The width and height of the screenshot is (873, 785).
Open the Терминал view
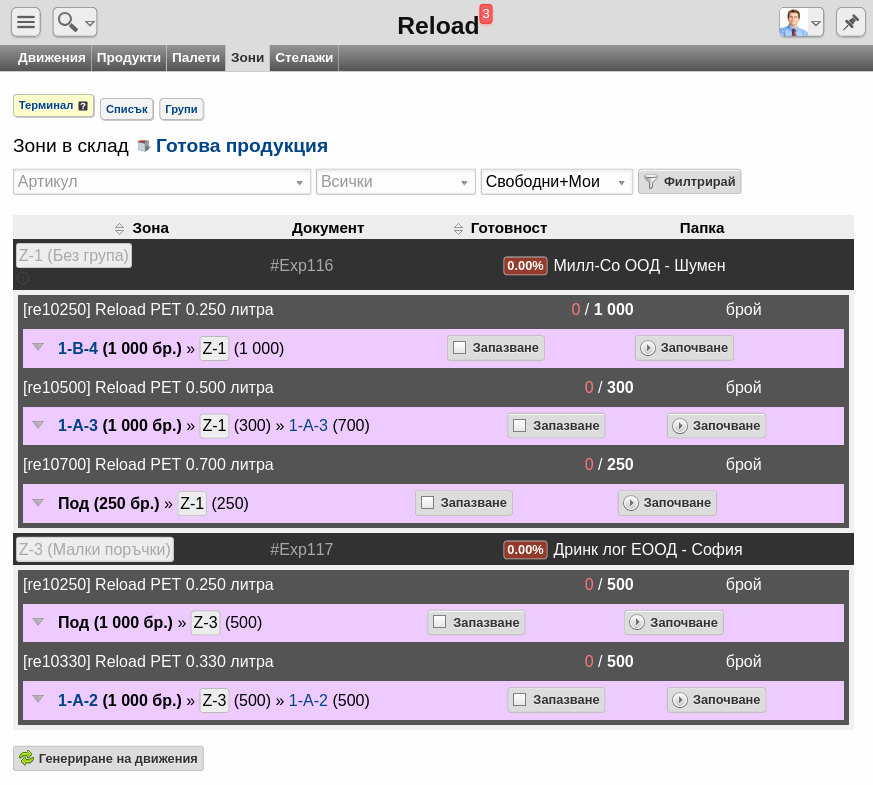point(53,106)
